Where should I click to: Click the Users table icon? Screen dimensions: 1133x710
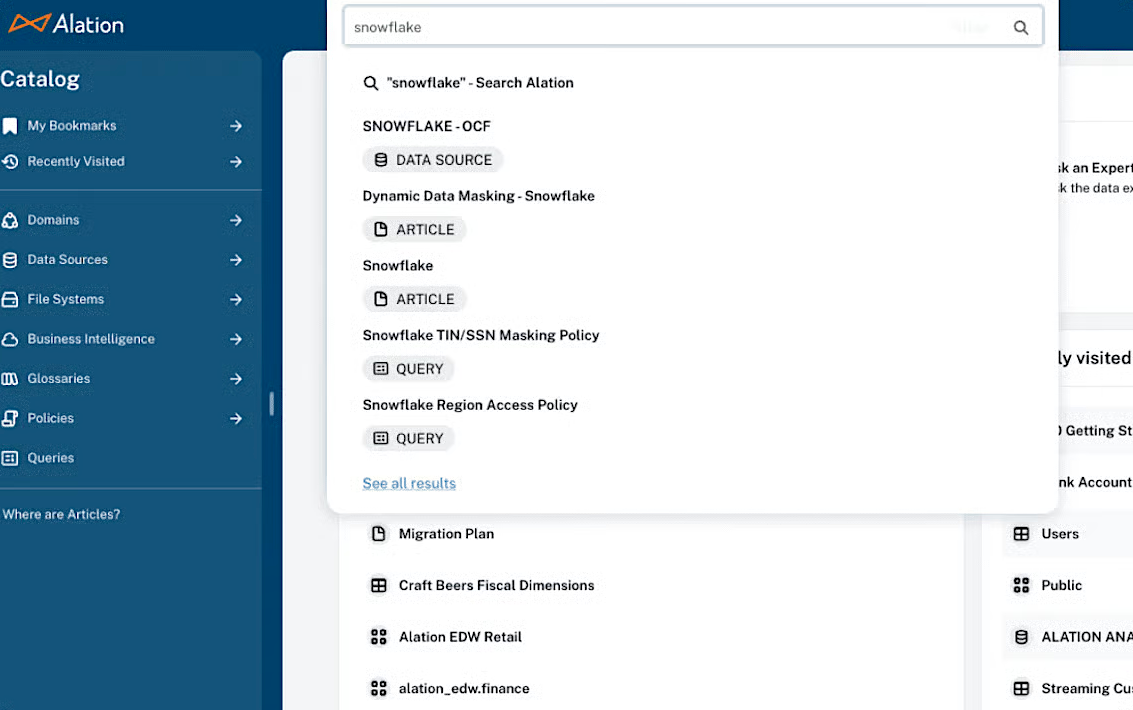click(1021, 534)
